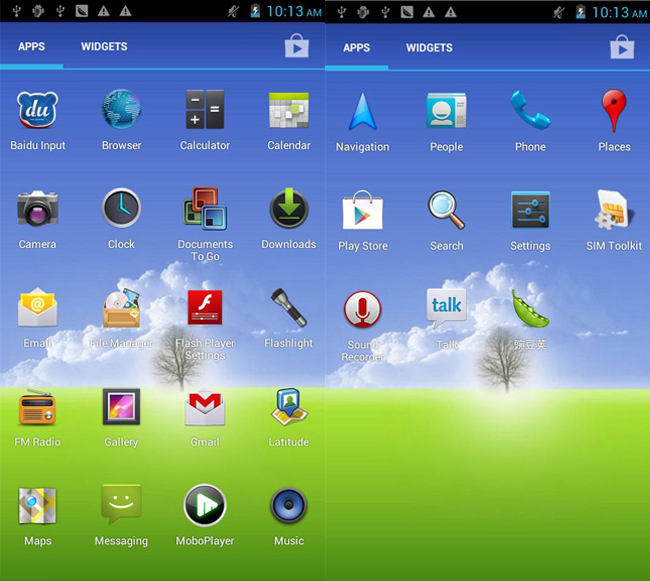This screenshot has width=650, height=581.
Task: Select APPS tab on right screen
Action: [x=357, y=48]
